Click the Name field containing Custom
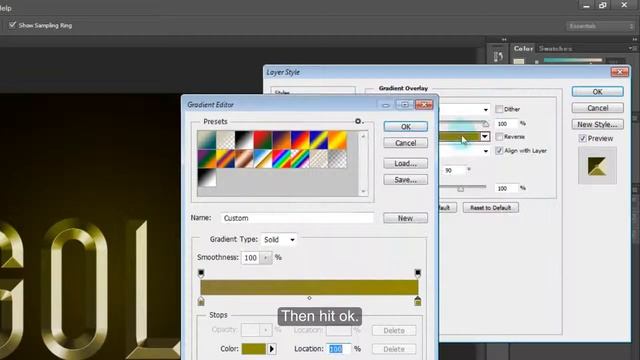640x360 pixels. coord(297,218)
